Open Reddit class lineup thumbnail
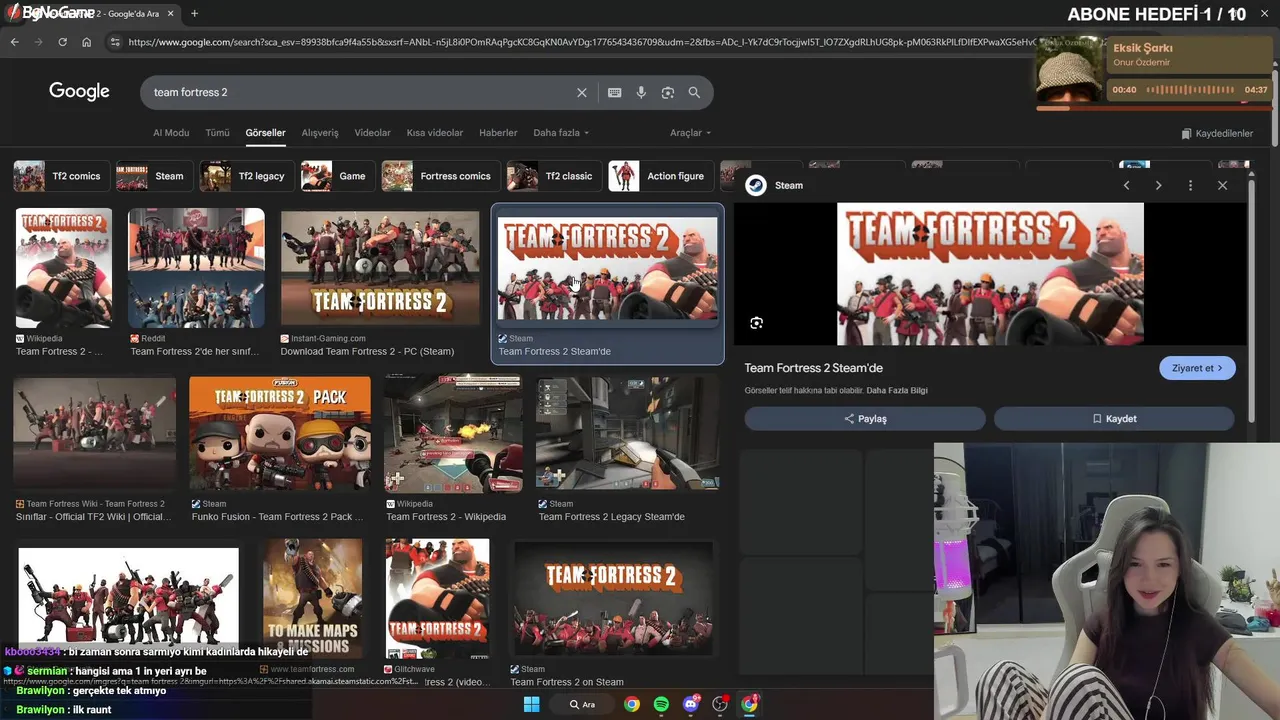 point(197,268)
